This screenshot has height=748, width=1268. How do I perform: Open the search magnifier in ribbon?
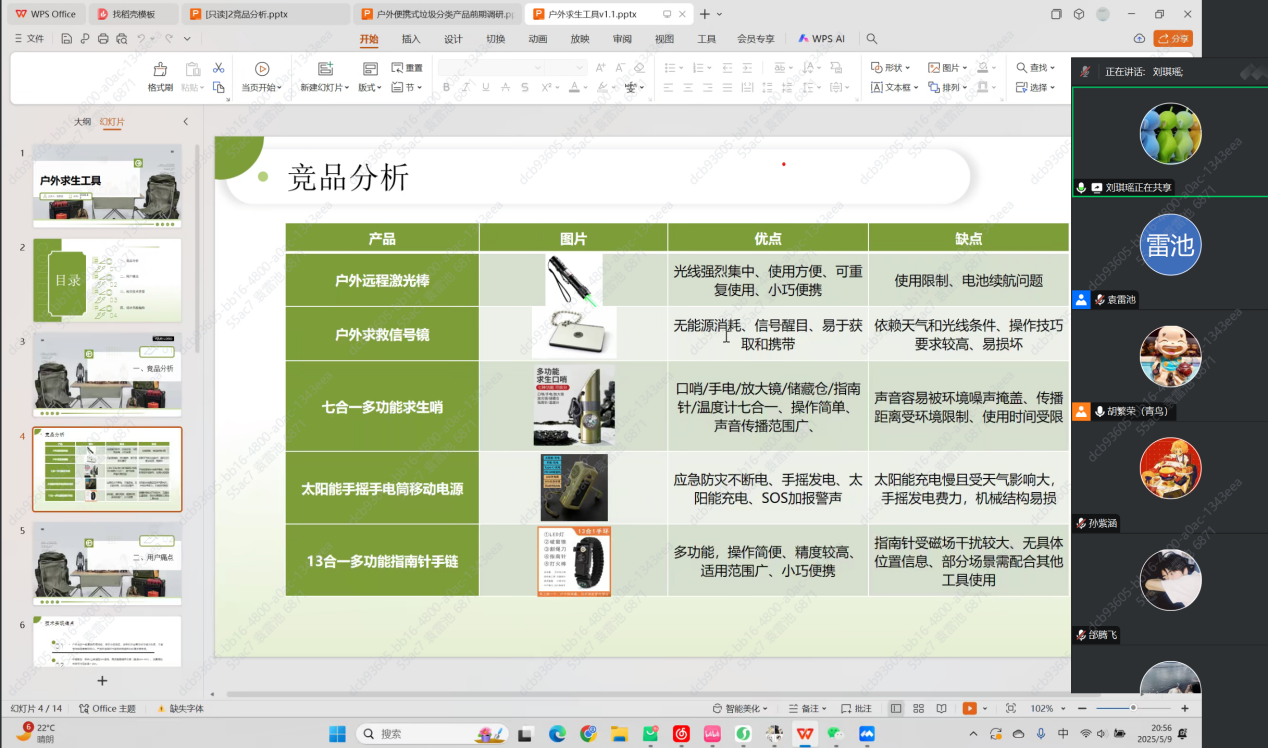coord(872,39)
